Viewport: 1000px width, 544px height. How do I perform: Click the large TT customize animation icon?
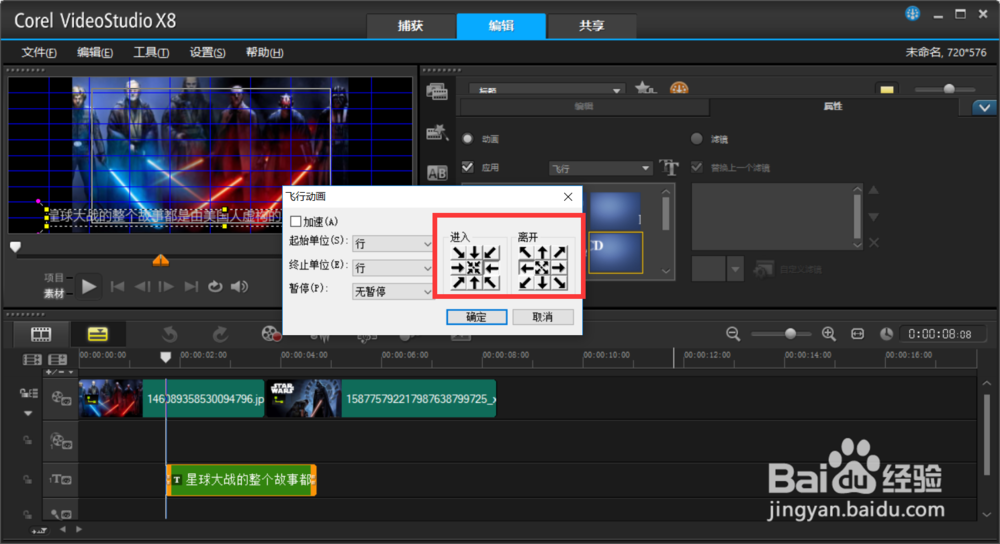(669, 167)
